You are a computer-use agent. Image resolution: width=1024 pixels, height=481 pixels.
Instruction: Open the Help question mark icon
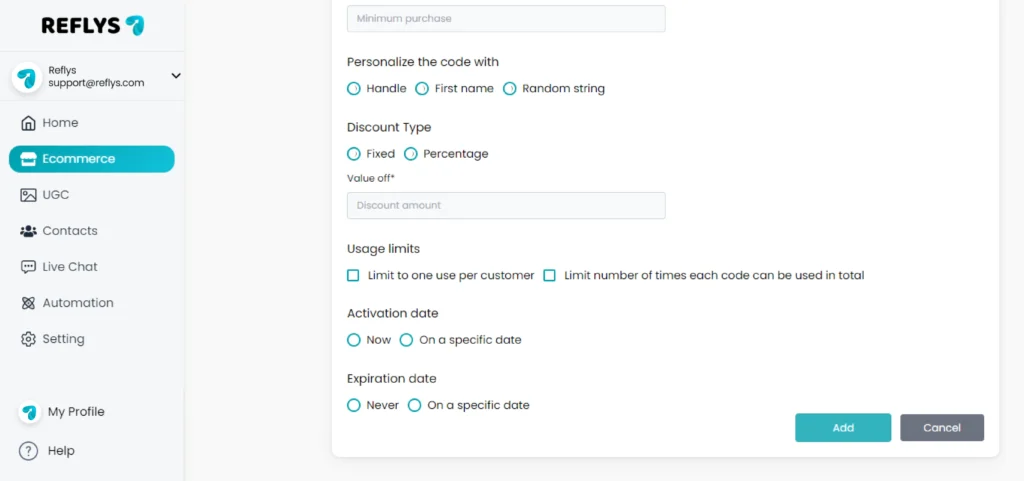(28, 451)
